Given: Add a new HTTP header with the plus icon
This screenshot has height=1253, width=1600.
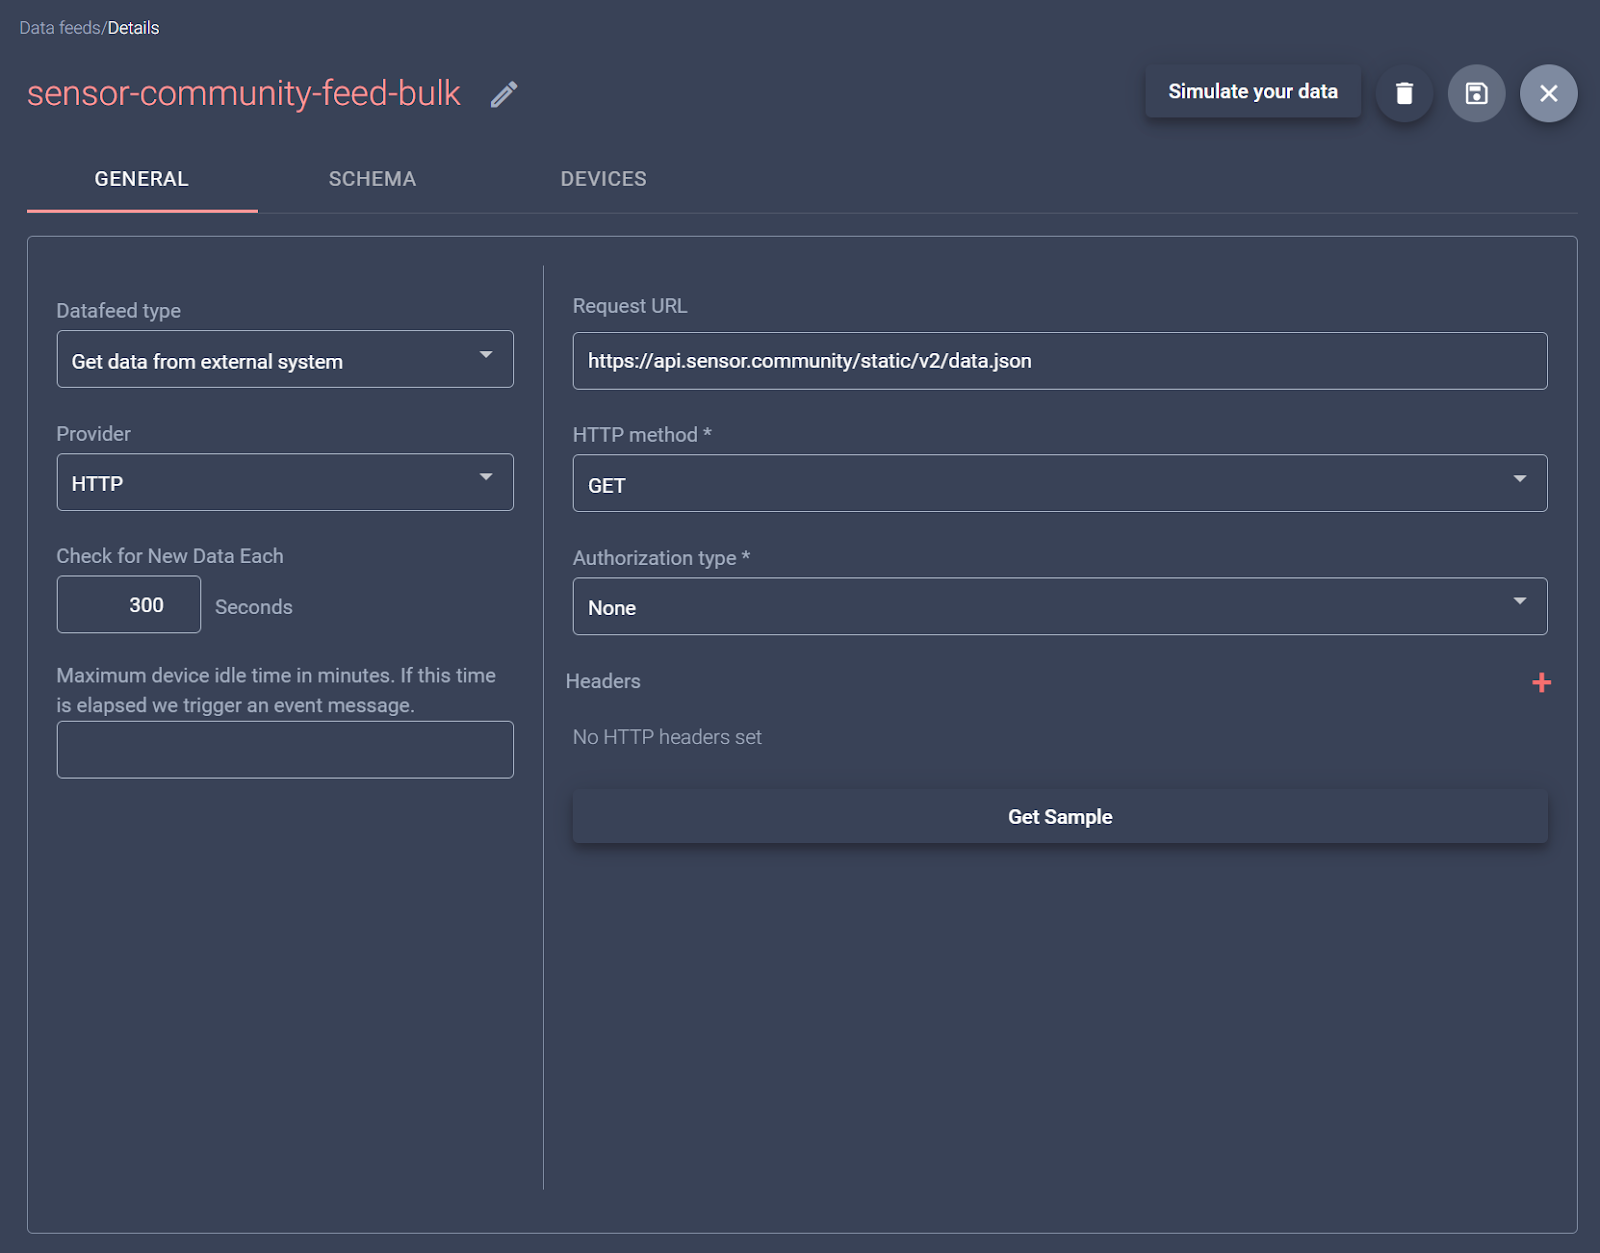Looking at the screenshot, I should [1542, 683].
